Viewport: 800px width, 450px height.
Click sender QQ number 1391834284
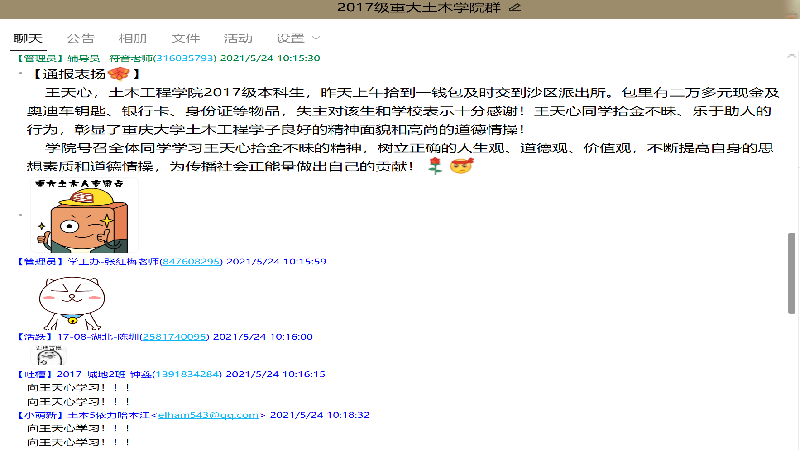point(187,374)
